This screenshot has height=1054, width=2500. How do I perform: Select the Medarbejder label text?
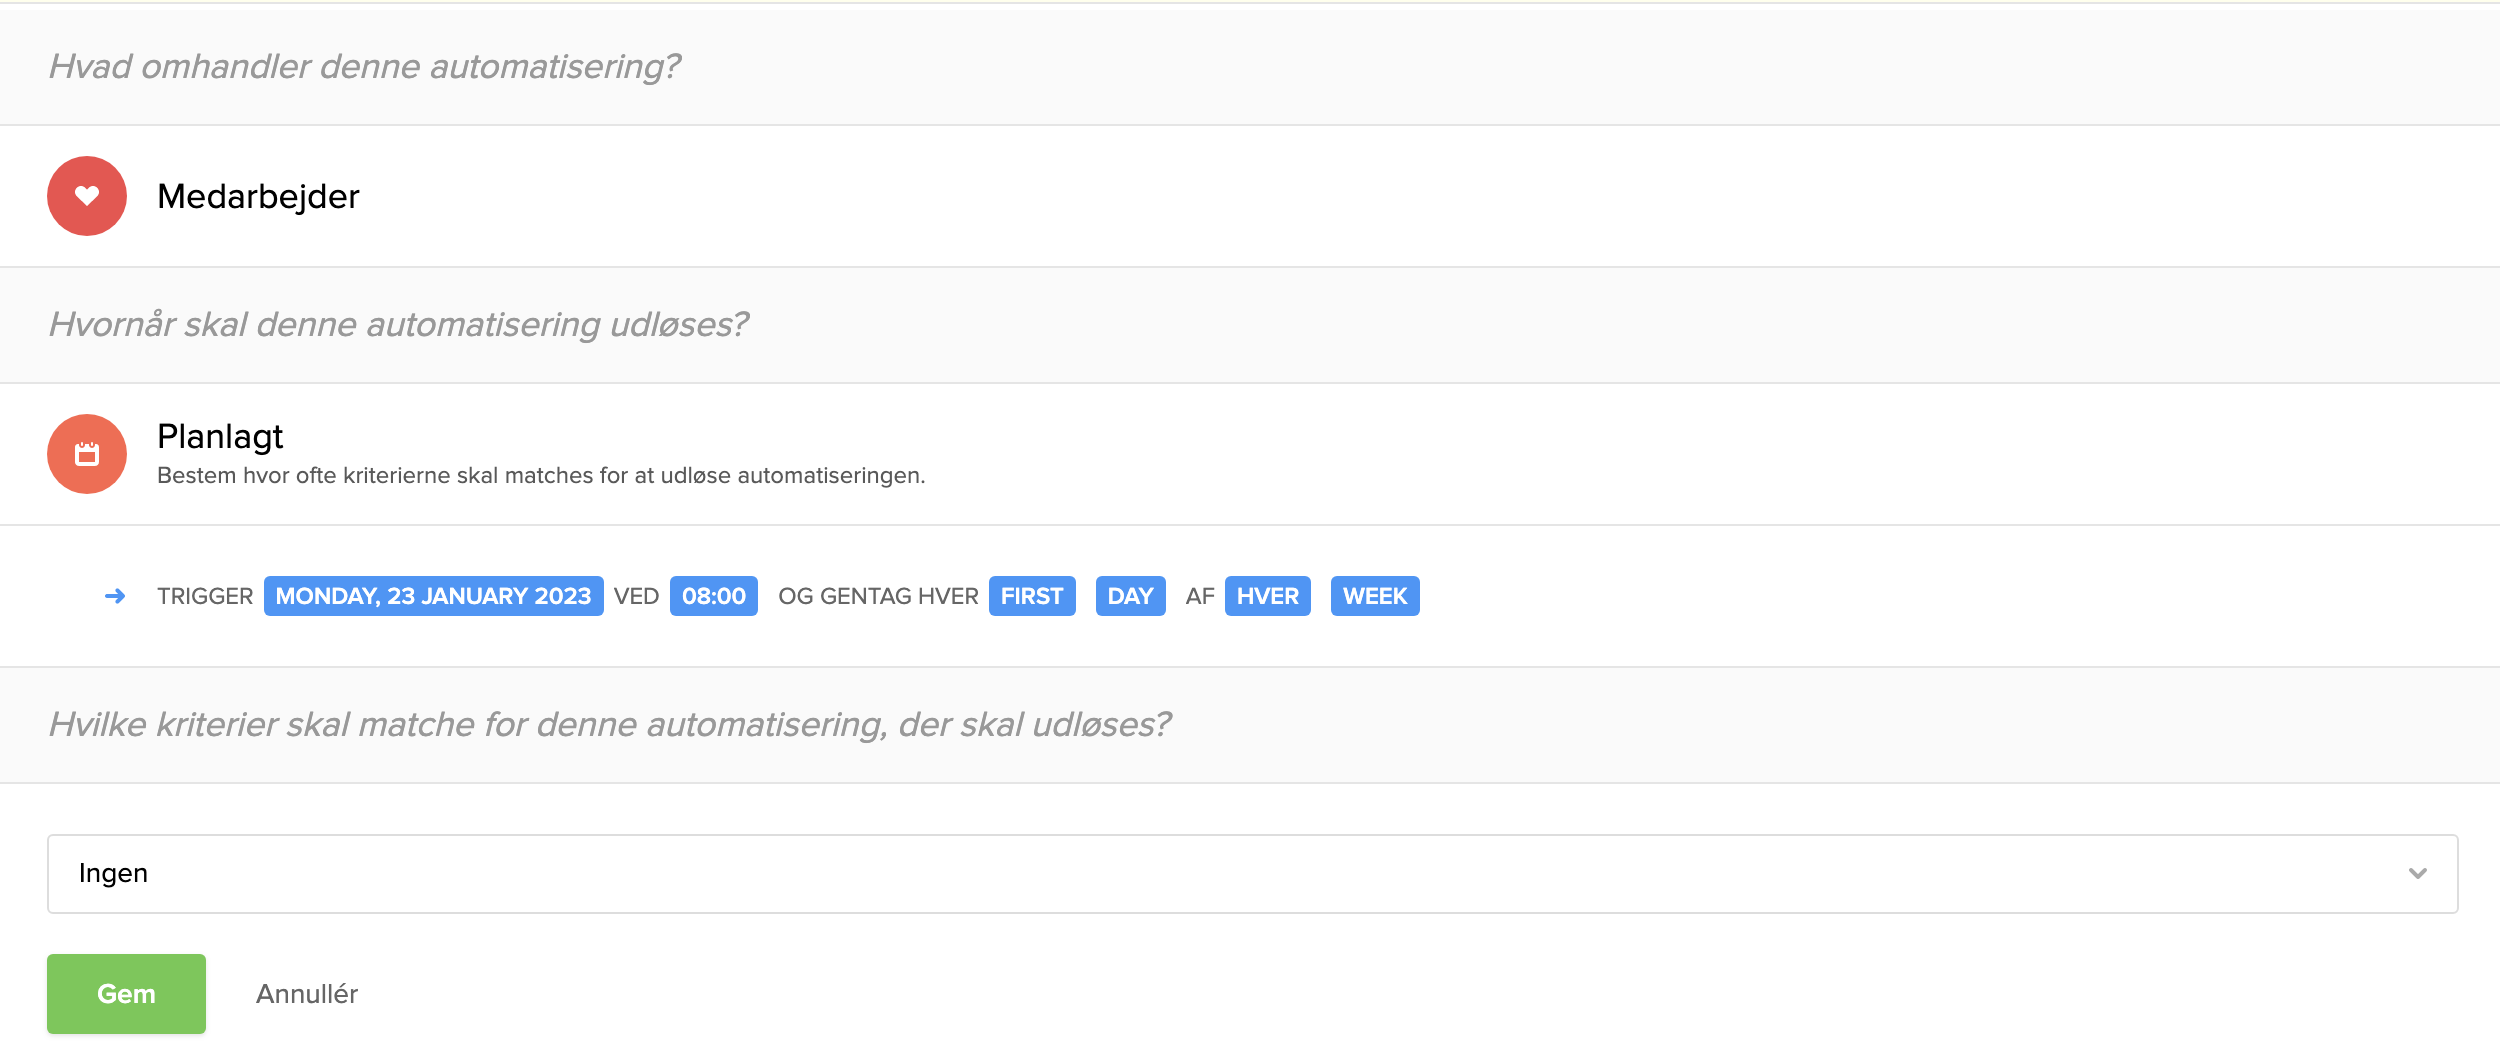[x=258, y=196]
